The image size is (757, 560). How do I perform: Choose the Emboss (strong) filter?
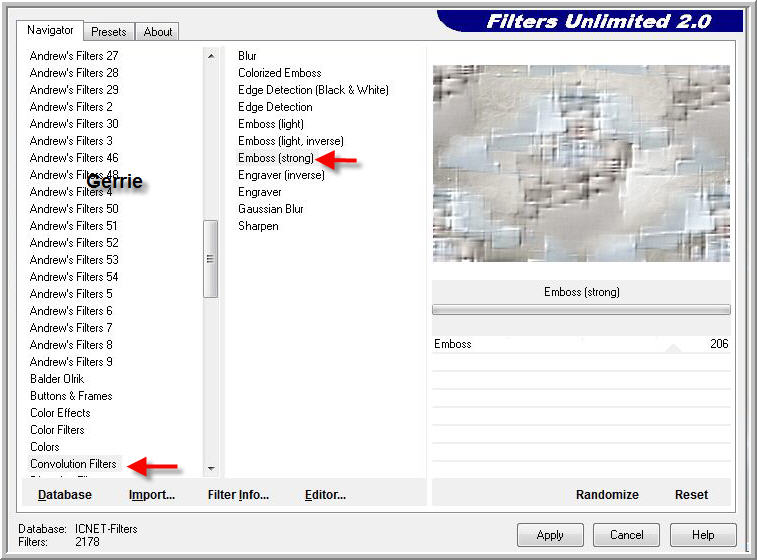click(275, 158)
